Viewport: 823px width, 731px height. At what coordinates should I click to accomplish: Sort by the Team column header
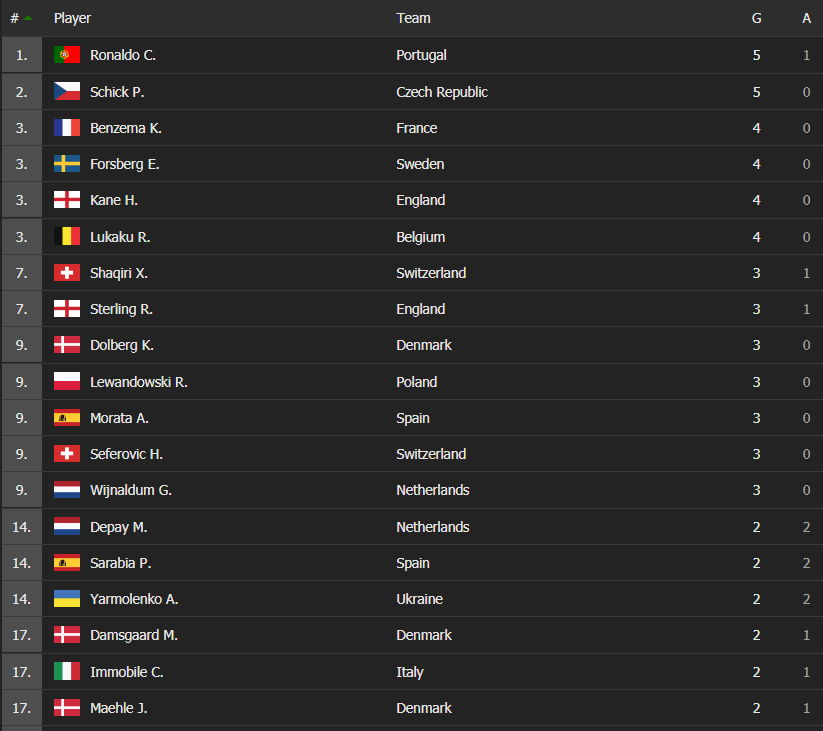(x=413, y=18)
